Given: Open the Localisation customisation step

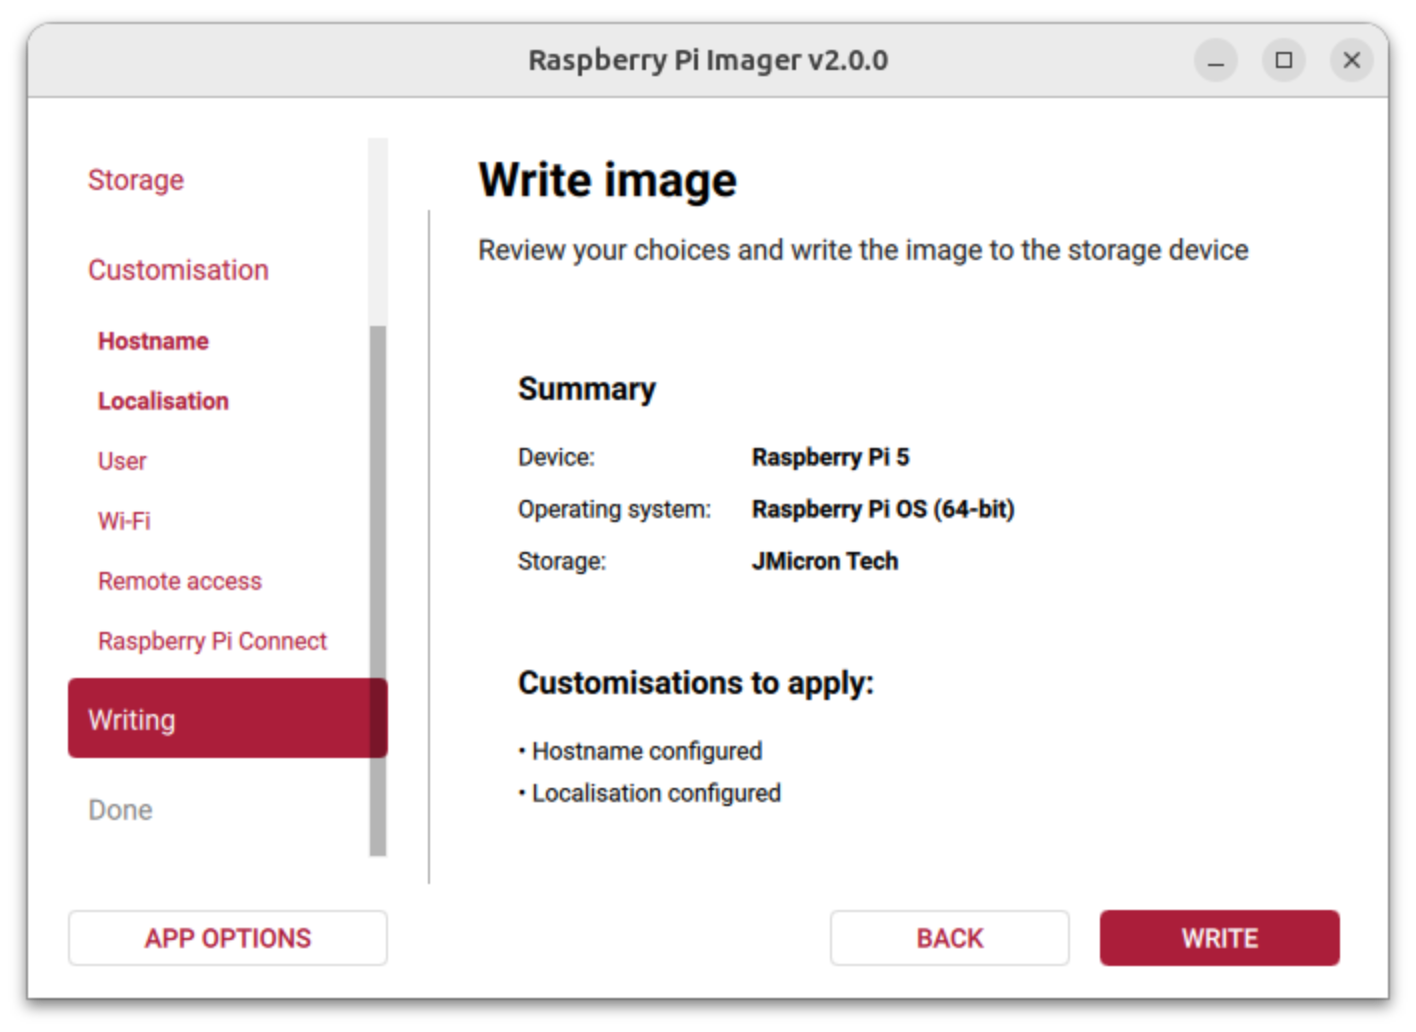Looking at the screenshot, I should click(x=163, y=401).
